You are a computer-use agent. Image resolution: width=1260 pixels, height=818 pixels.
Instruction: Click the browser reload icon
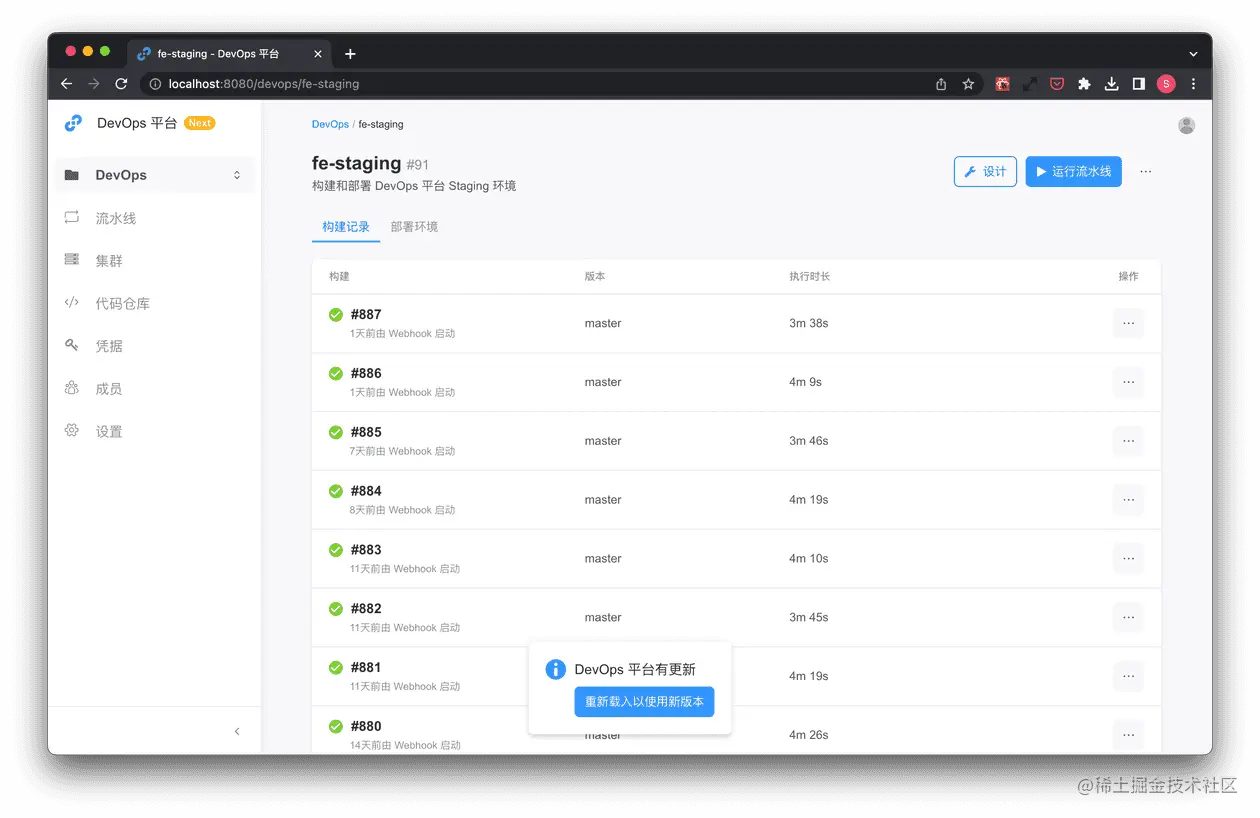pyautogui.click(x=121, y=84)
